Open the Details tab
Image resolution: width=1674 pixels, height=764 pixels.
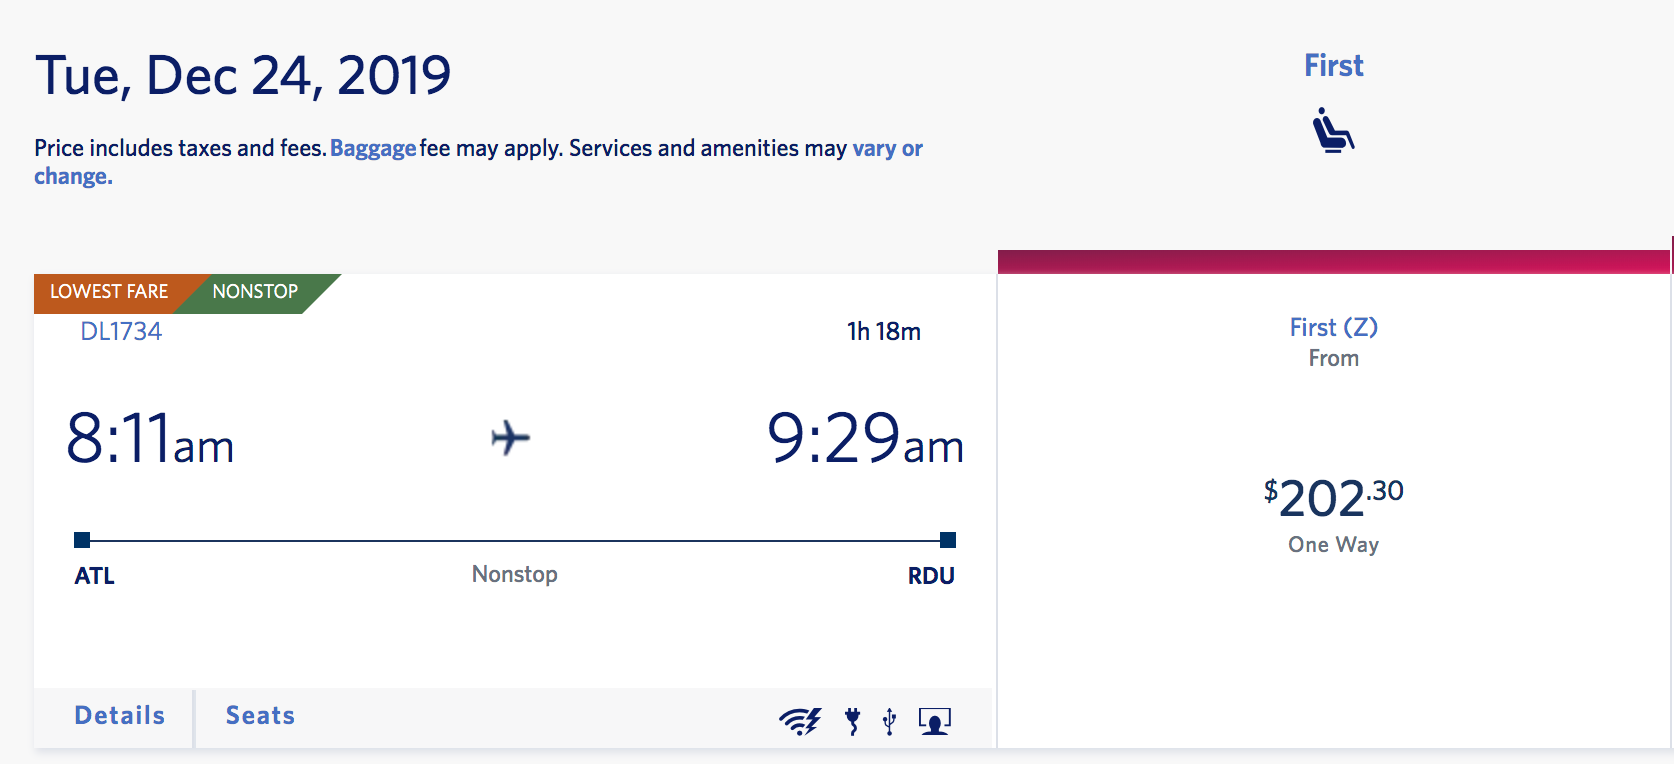click(x=120, y=716)
